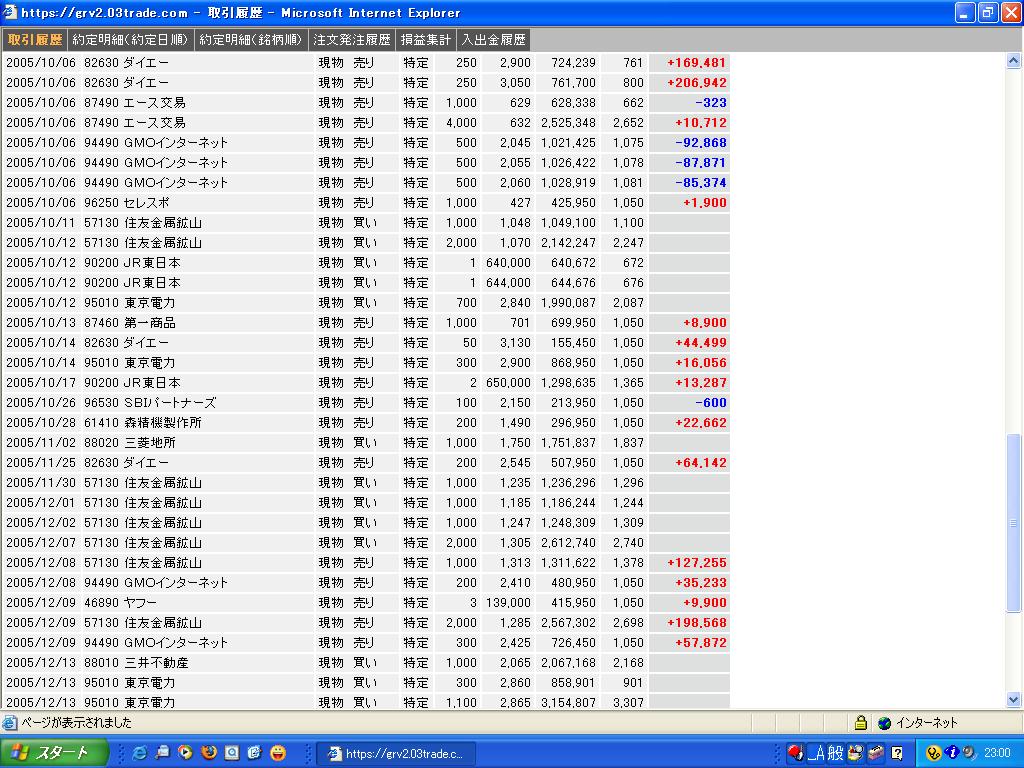This screenshot has height=768, width=1024.
Task: Open the 入出金履歴 tab
Action: pyautogui.click(x=493, y=40)
